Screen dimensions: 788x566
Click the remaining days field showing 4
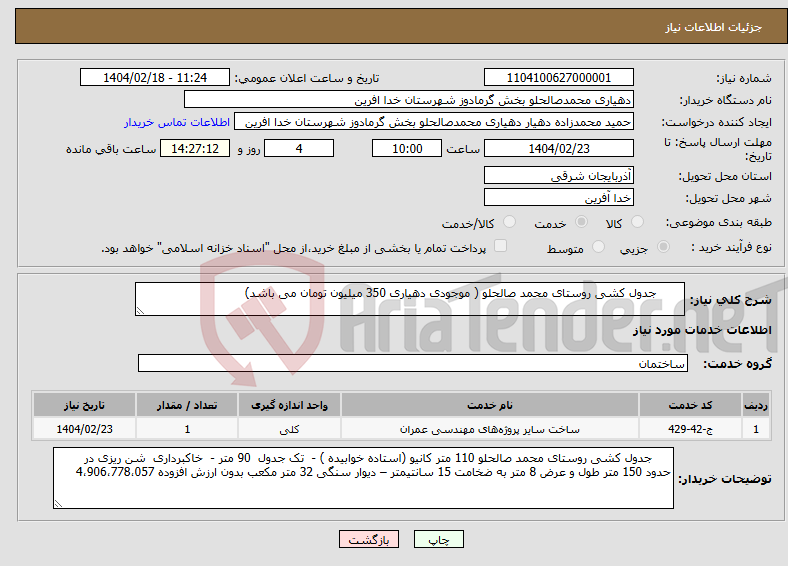coord(299,148)
